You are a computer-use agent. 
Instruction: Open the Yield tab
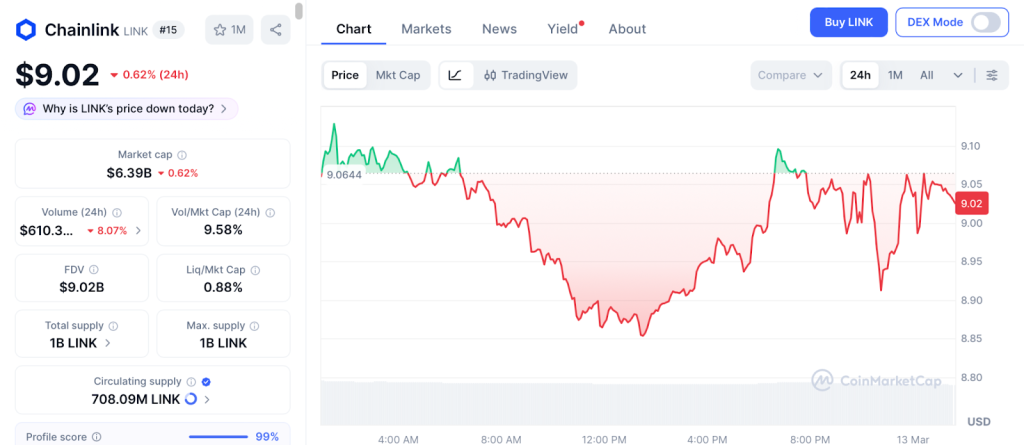point(563,29)
